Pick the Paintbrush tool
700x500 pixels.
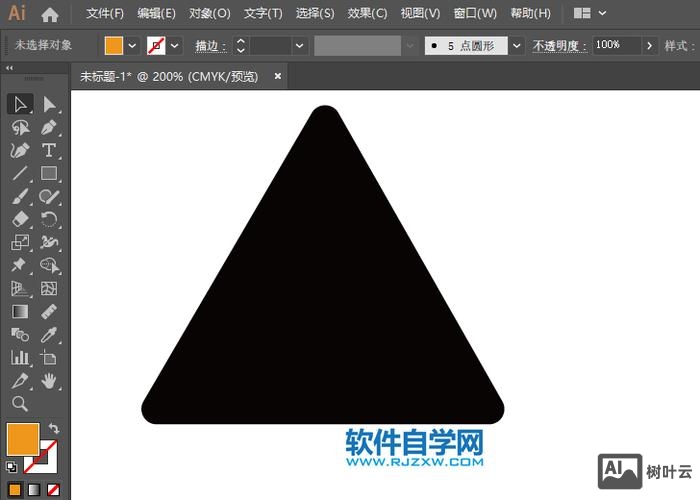click(20, 196)
